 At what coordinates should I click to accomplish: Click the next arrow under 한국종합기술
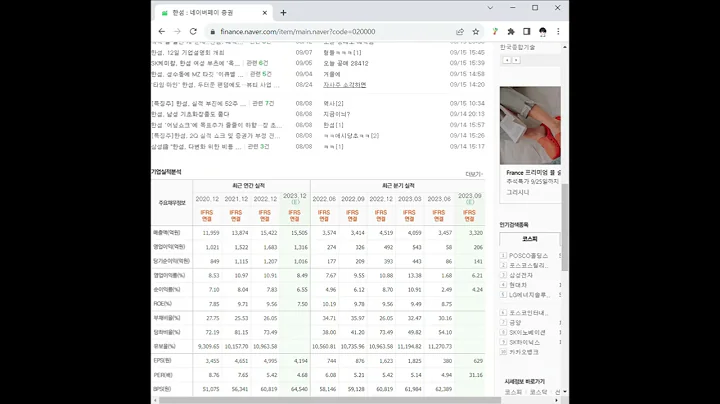[516, 60]
